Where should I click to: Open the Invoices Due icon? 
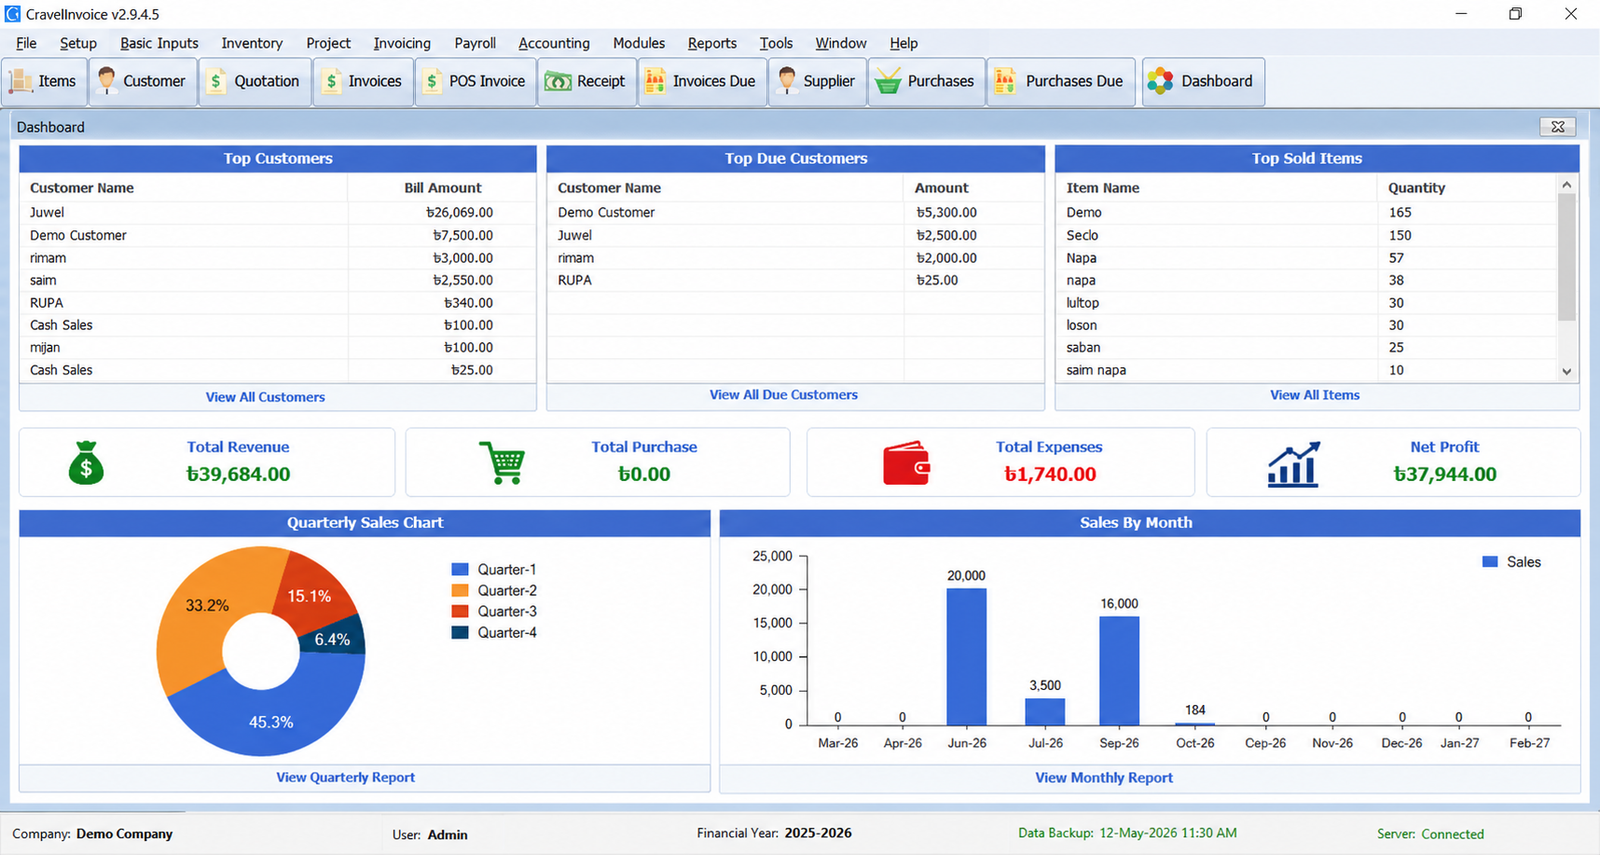coord(654,81)
